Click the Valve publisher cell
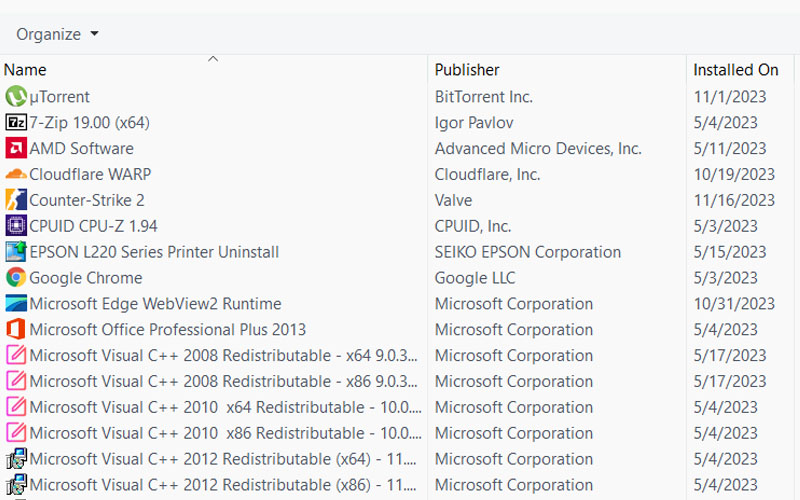This screenshot has height=500, width=800. [x=453, y=200]
